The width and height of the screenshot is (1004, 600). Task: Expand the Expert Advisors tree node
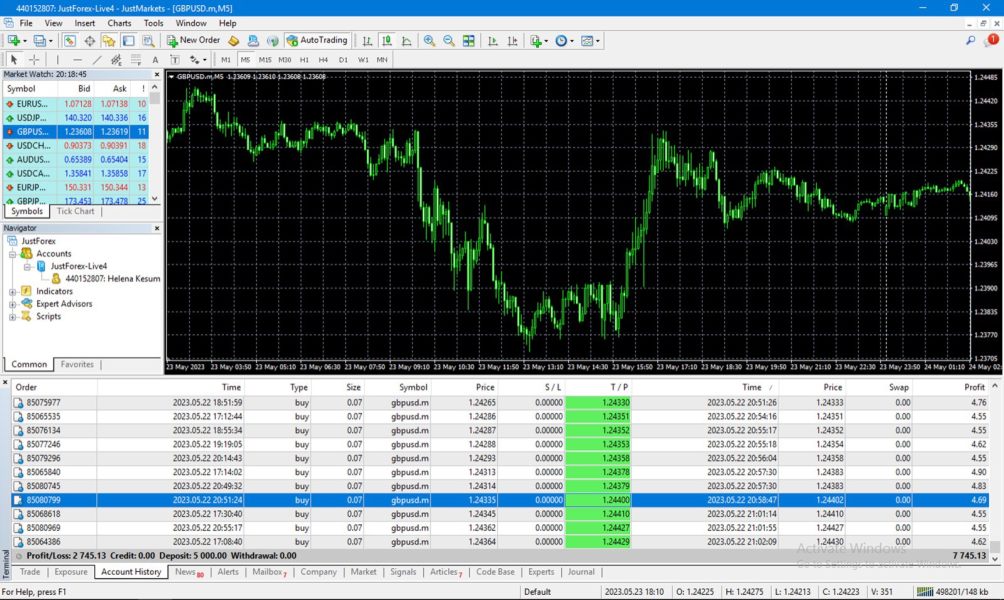[x=13, y=304]
